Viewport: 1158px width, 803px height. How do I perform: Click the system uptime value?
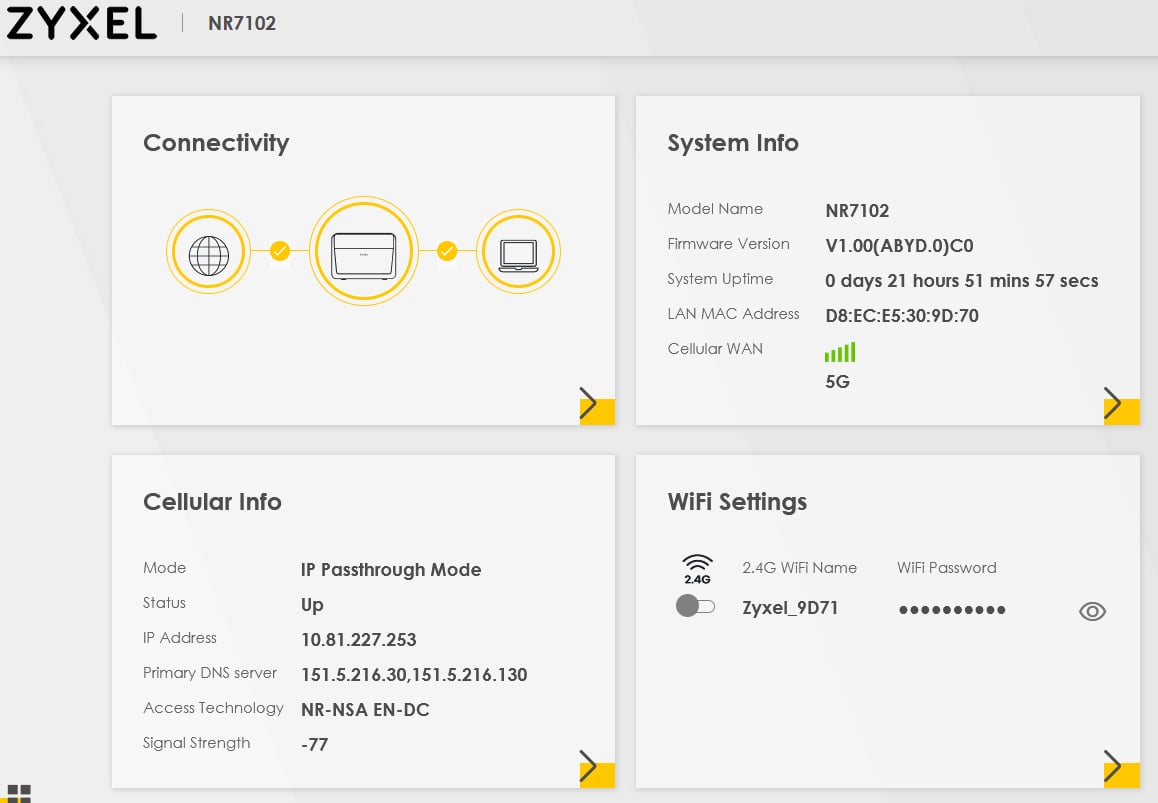click(962, 281)
